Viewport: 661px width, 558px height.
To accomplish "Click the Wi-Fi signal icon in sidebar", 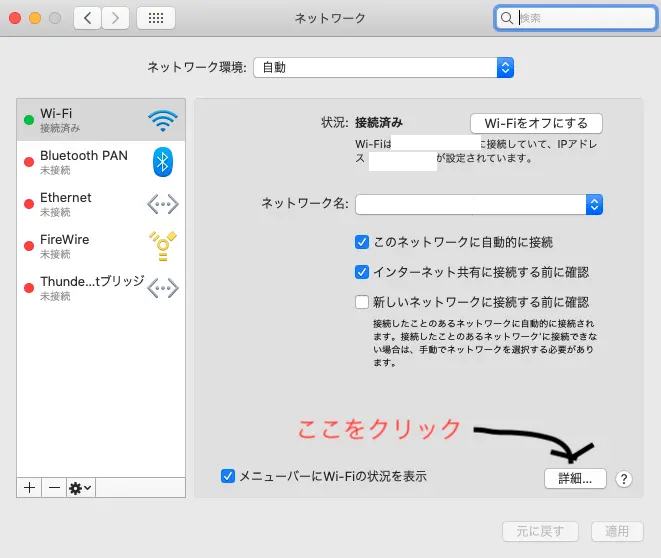I will point(162,121).
